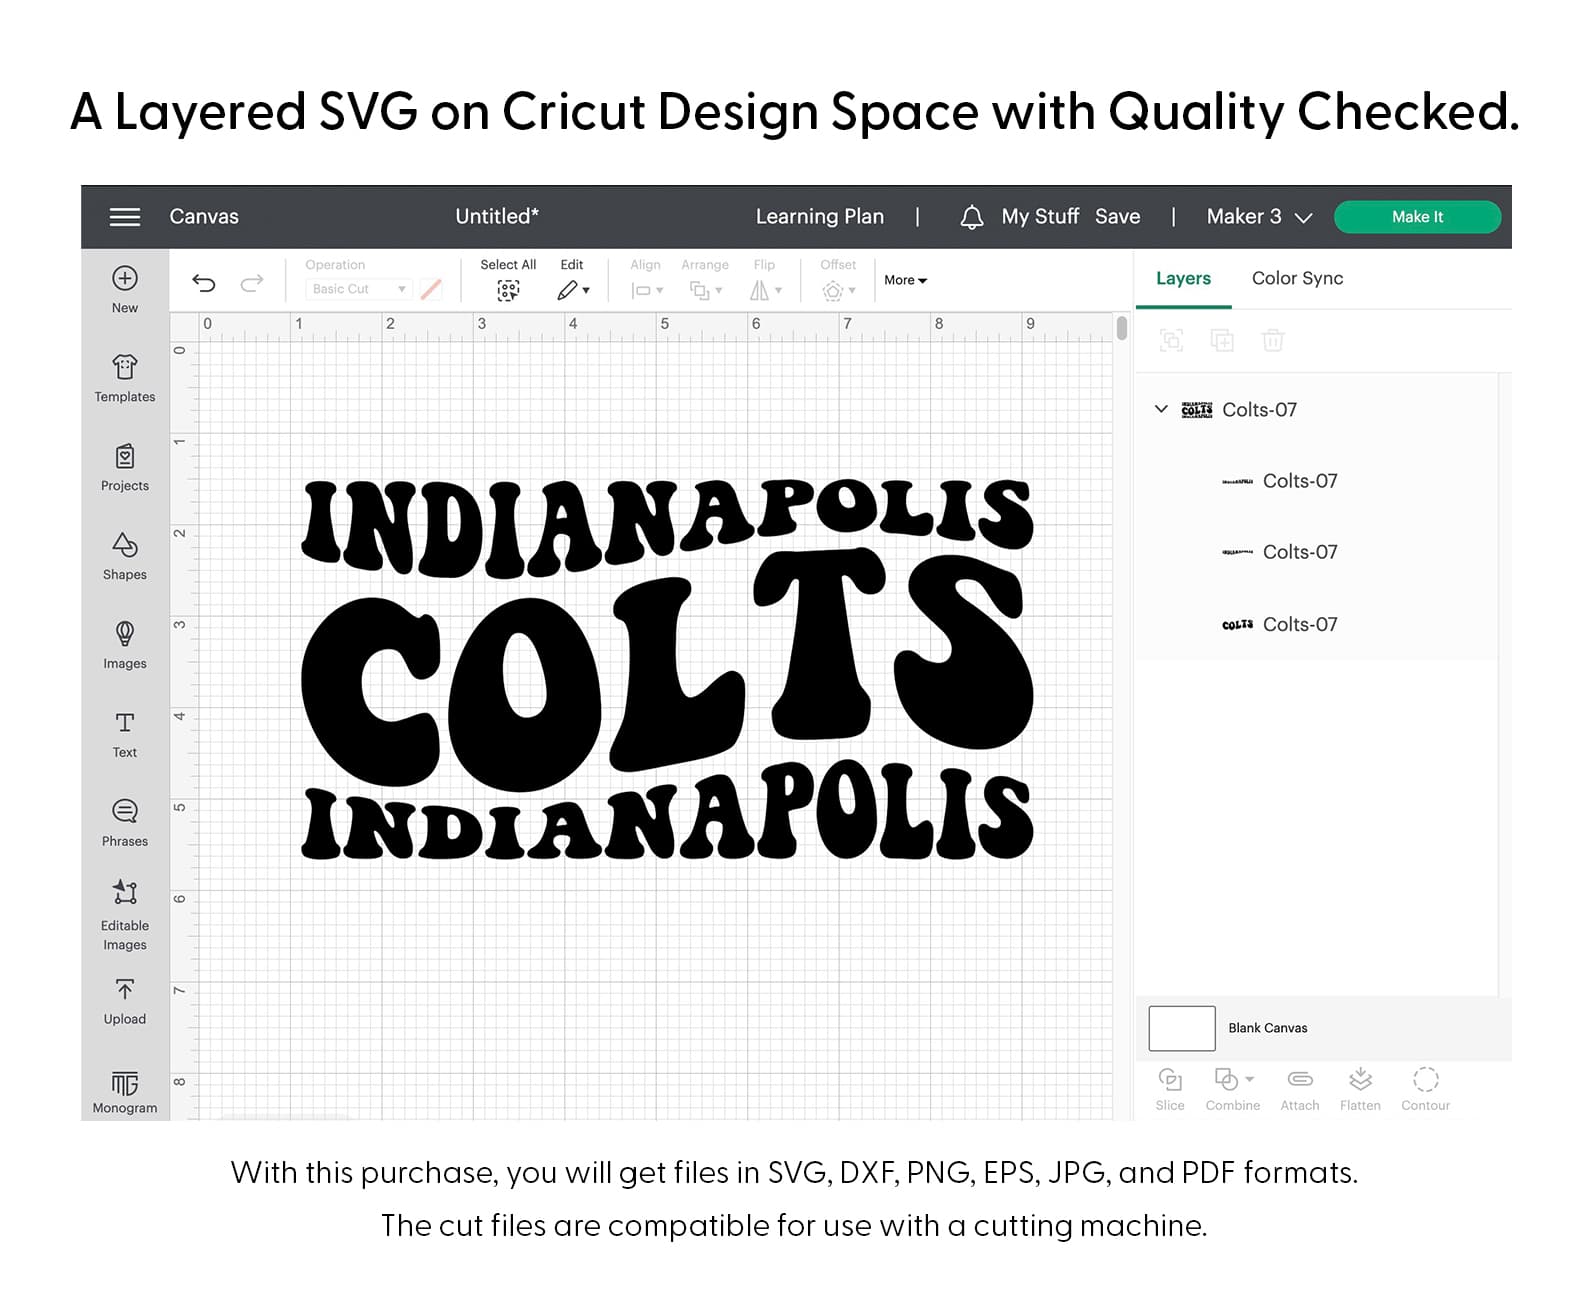Select the COLTS artwork on canvas

pos(668,670)
